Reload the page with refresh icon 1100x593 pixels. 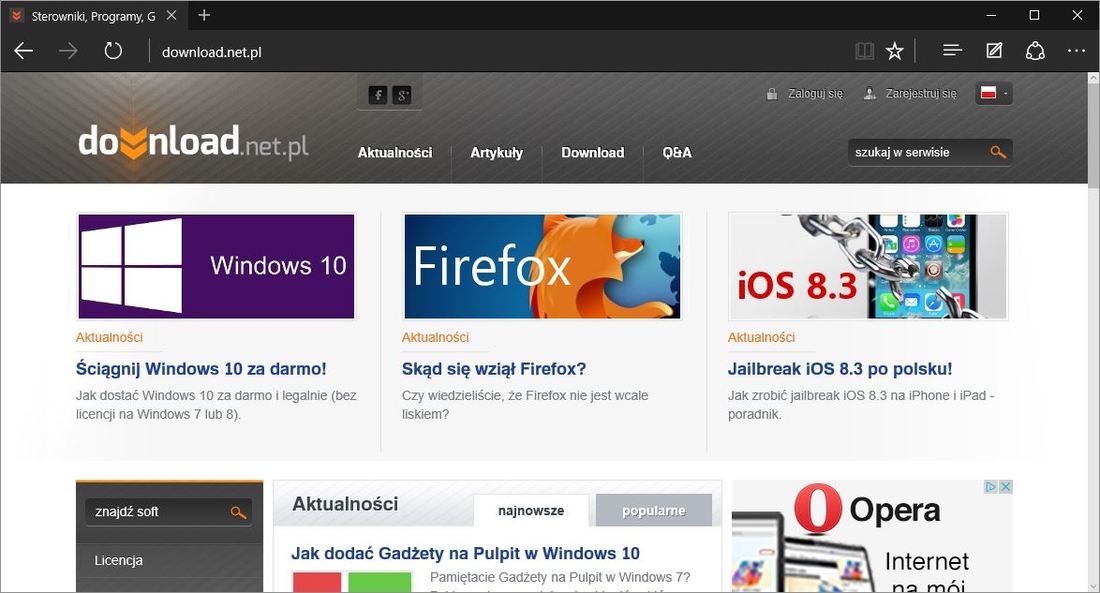tap(113, 51)
